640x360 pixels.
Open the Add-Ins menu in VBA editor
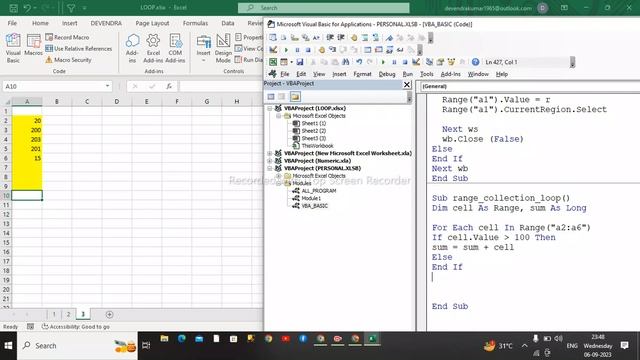tap(450, 74)
